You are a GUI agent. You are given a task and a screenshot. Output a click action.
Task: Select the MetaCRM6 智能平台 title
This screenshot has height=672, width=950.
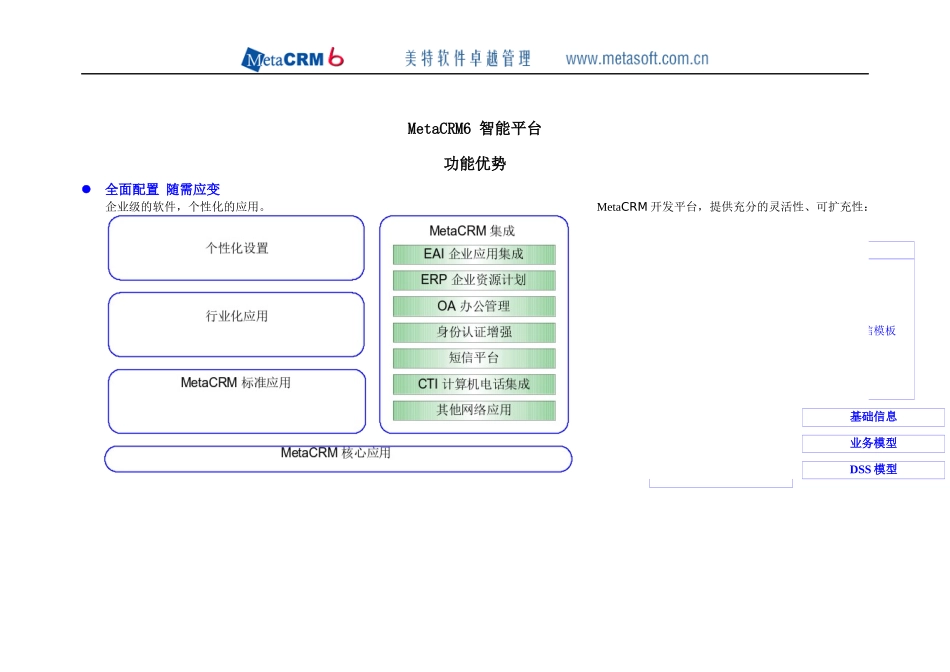474,128
